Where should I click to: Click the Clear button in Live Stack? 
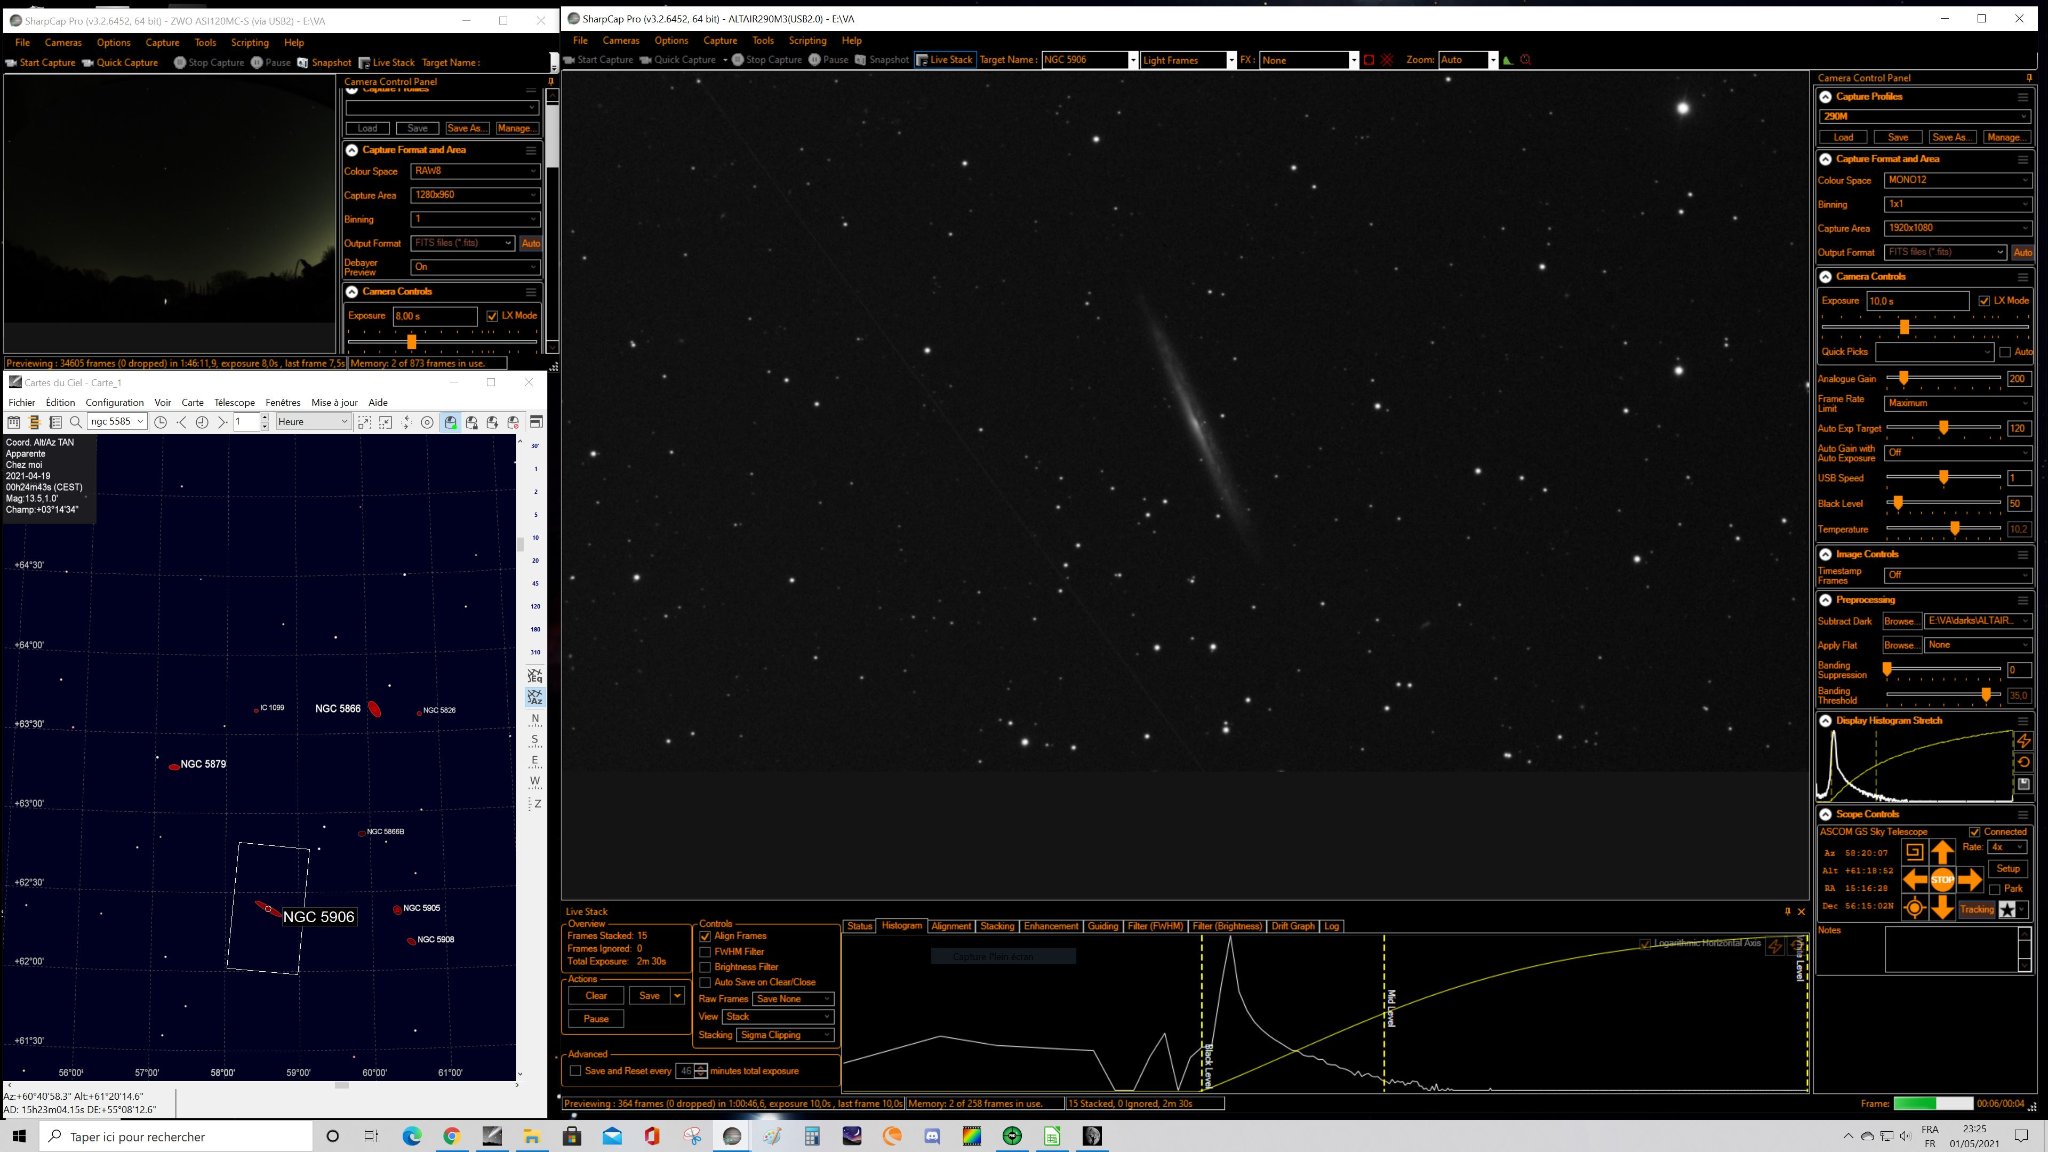[x=596, y=996]
